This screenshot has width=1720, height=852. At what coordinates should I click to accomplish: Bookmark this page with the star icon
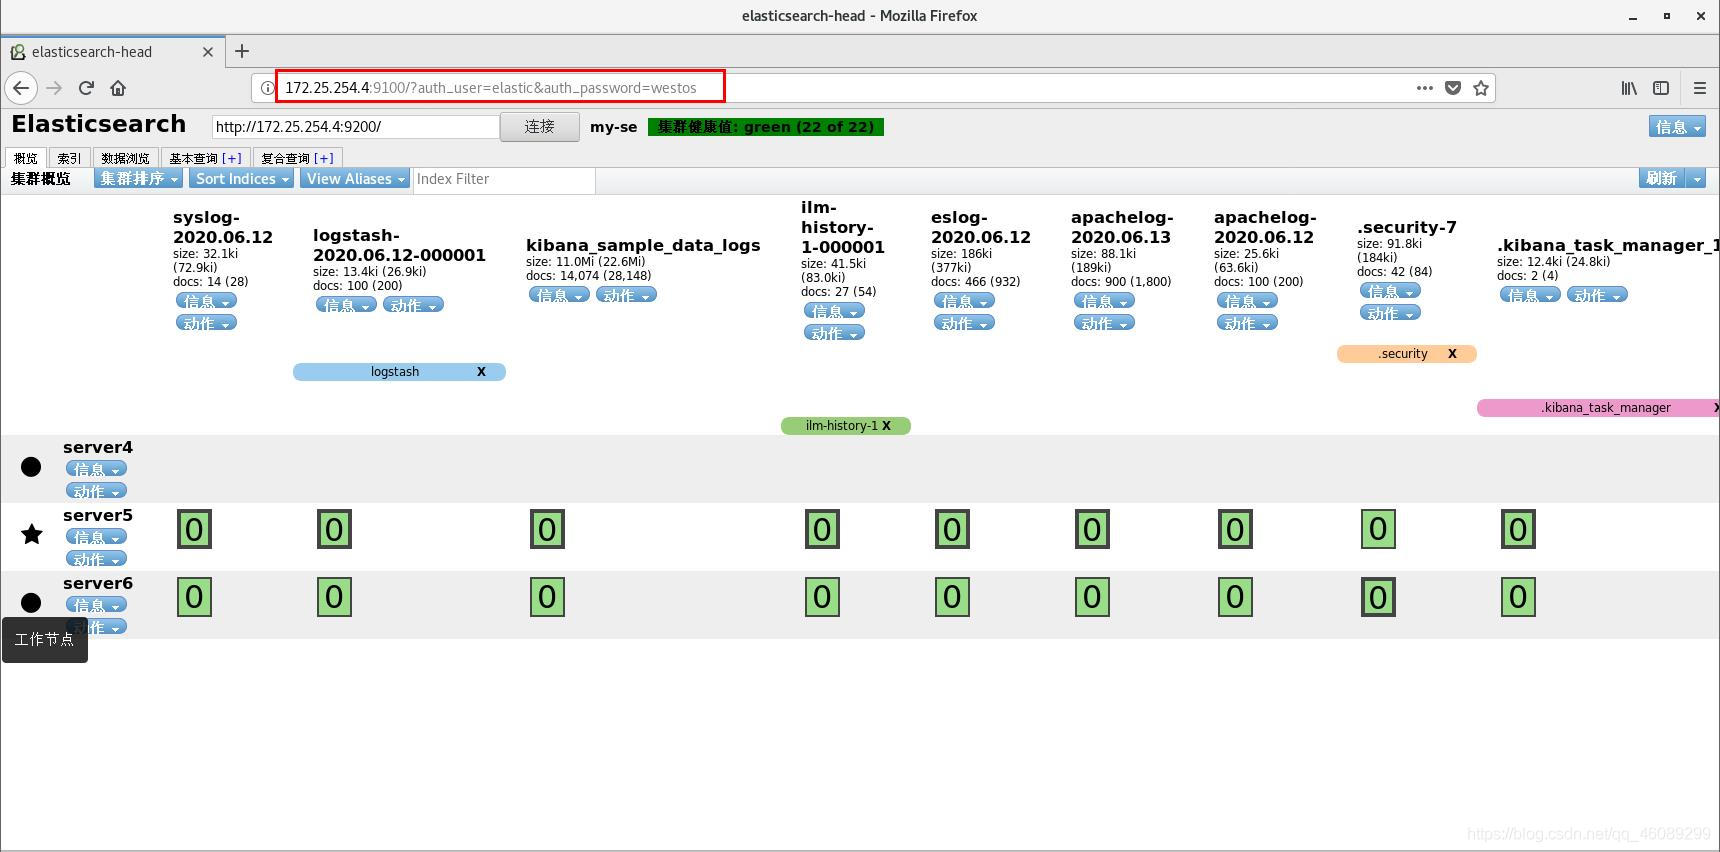[1481, 88]
